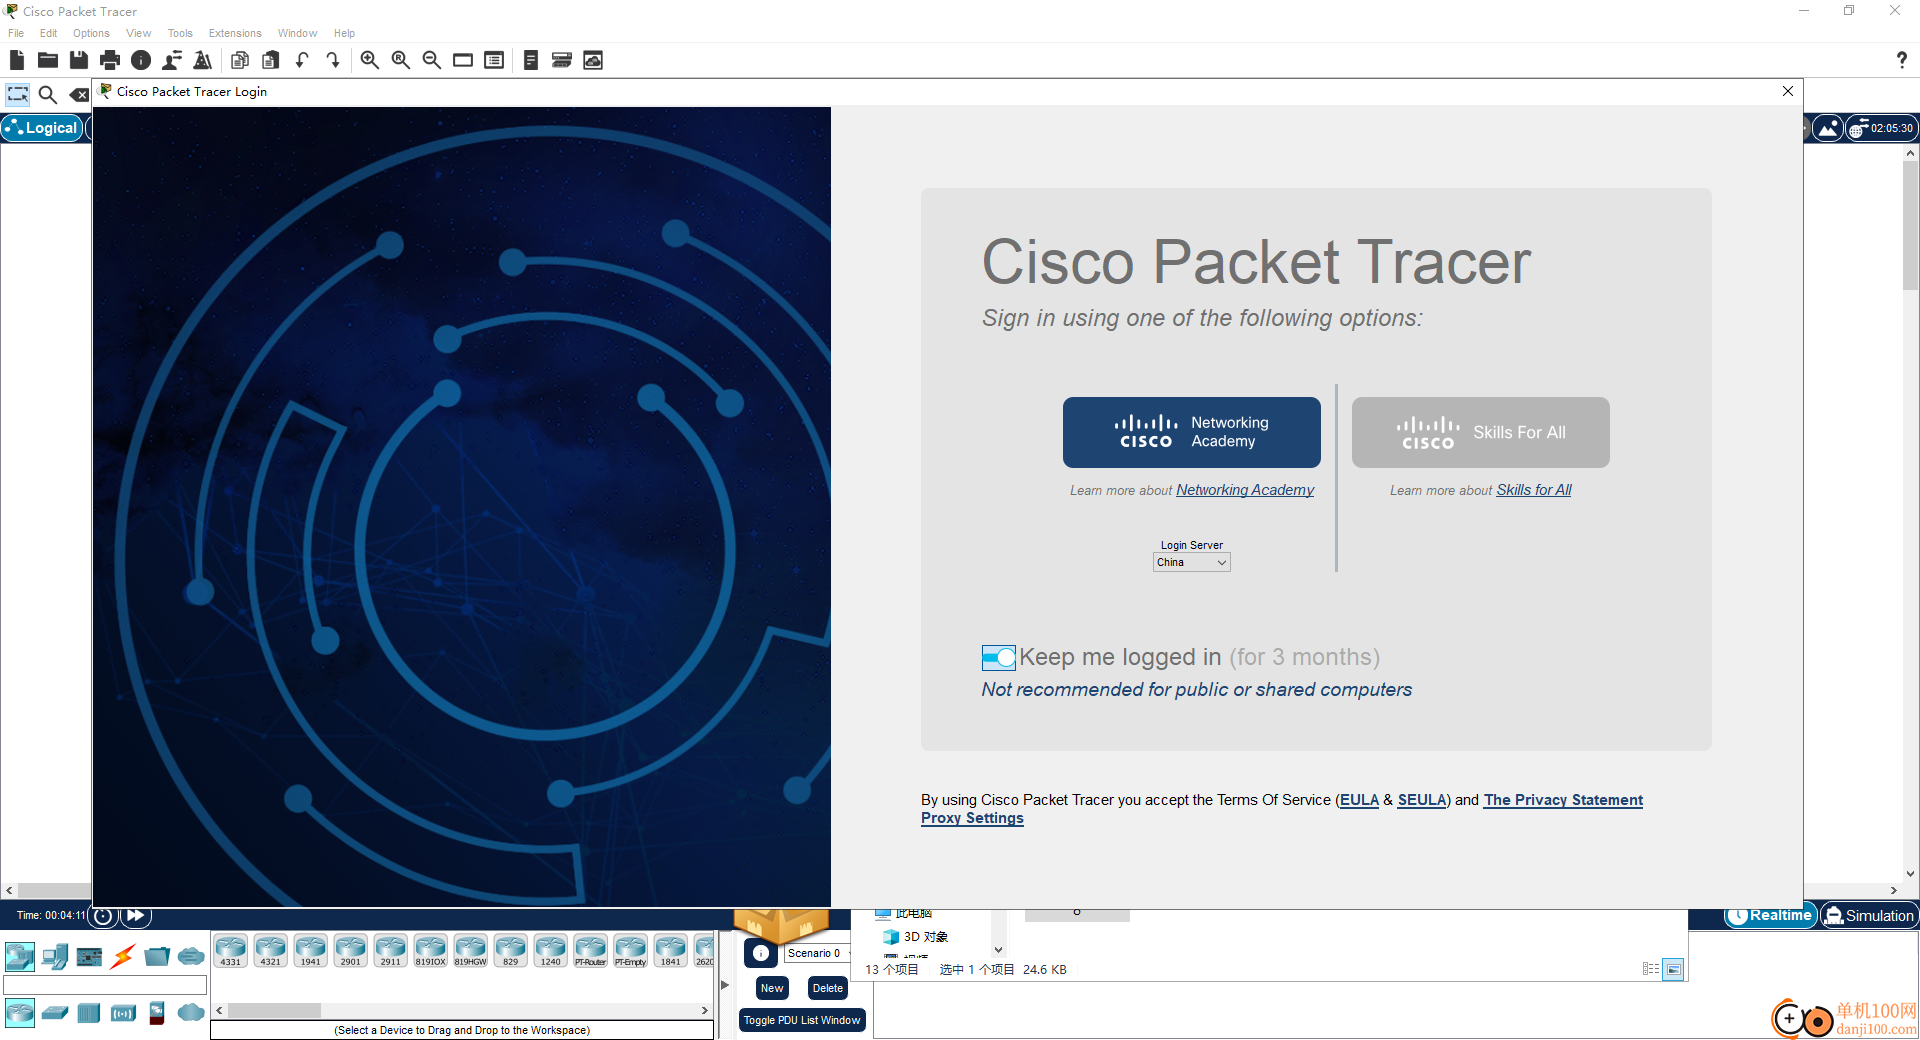The image size is (1920, 1040).
Task: Open the drawing palette rectangle icon
Action: tap(463, 60)
